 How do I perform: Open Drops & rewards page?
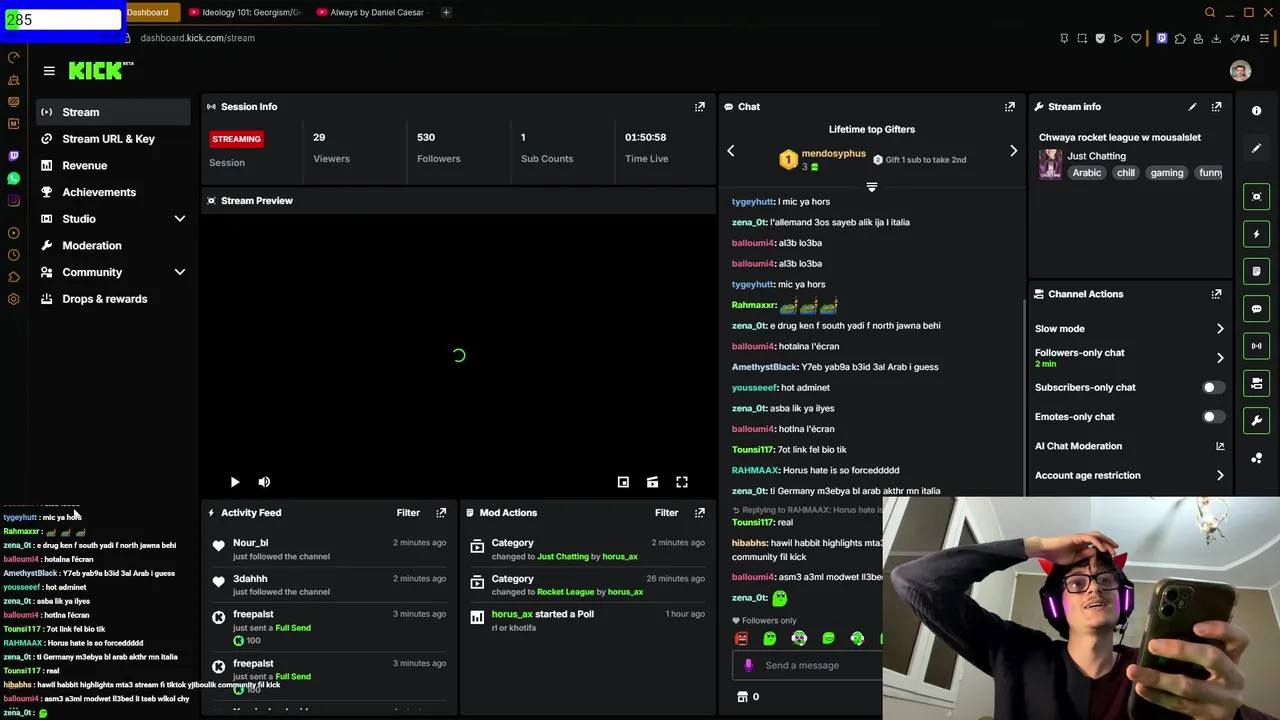coord(112,299)
